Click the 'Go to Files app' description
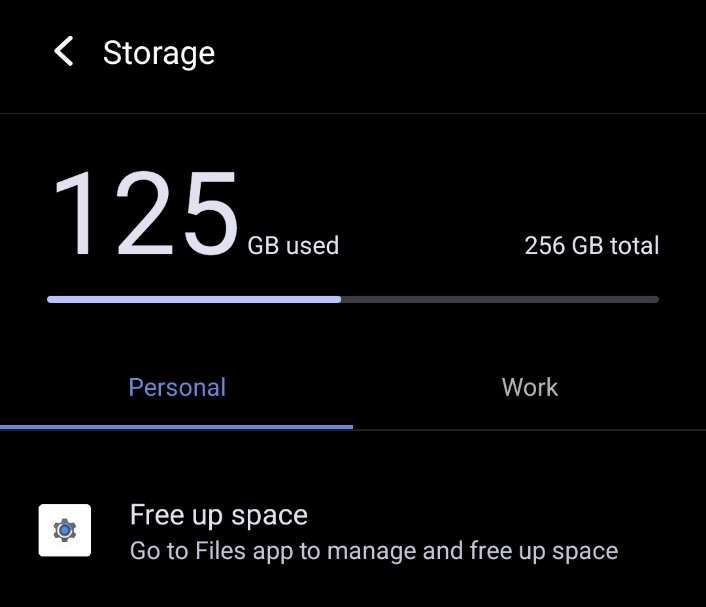Image resolution: width=706 pixels, height=607 pixels. (x=373, y=550)
